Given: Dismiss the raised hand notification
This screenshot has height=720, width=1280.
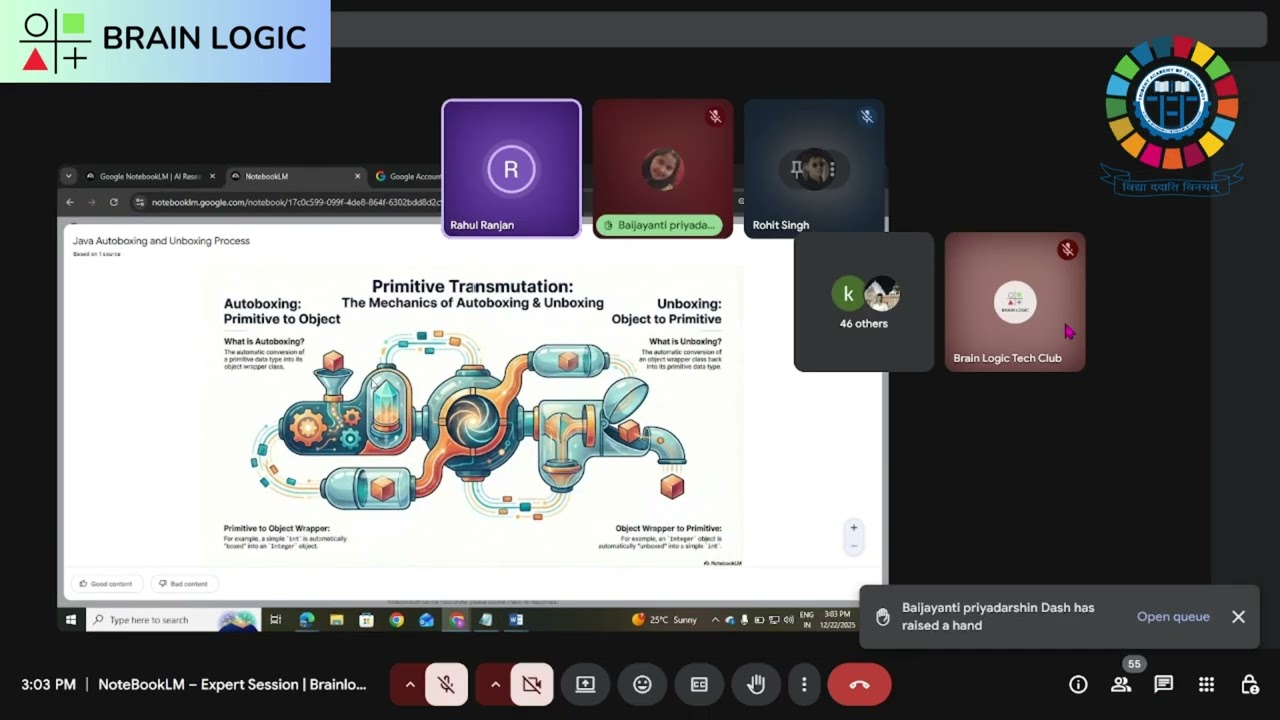Looking at the screenshot, I should tap(1238, 617).
